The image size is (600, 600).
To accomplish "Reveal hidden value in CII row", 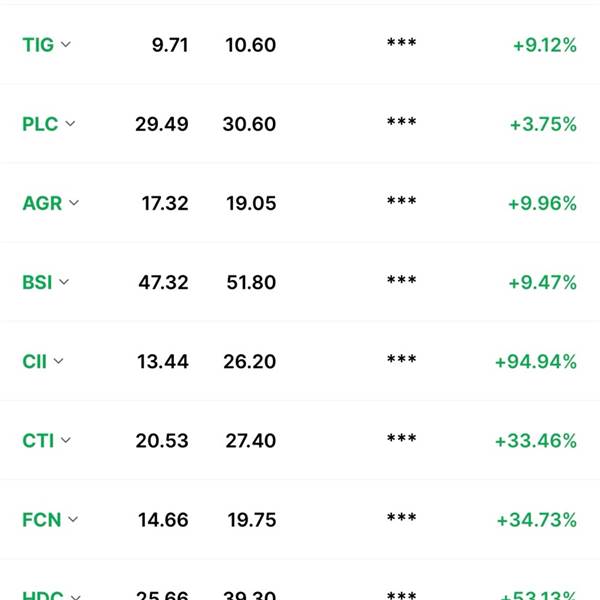I will (401, 359).
